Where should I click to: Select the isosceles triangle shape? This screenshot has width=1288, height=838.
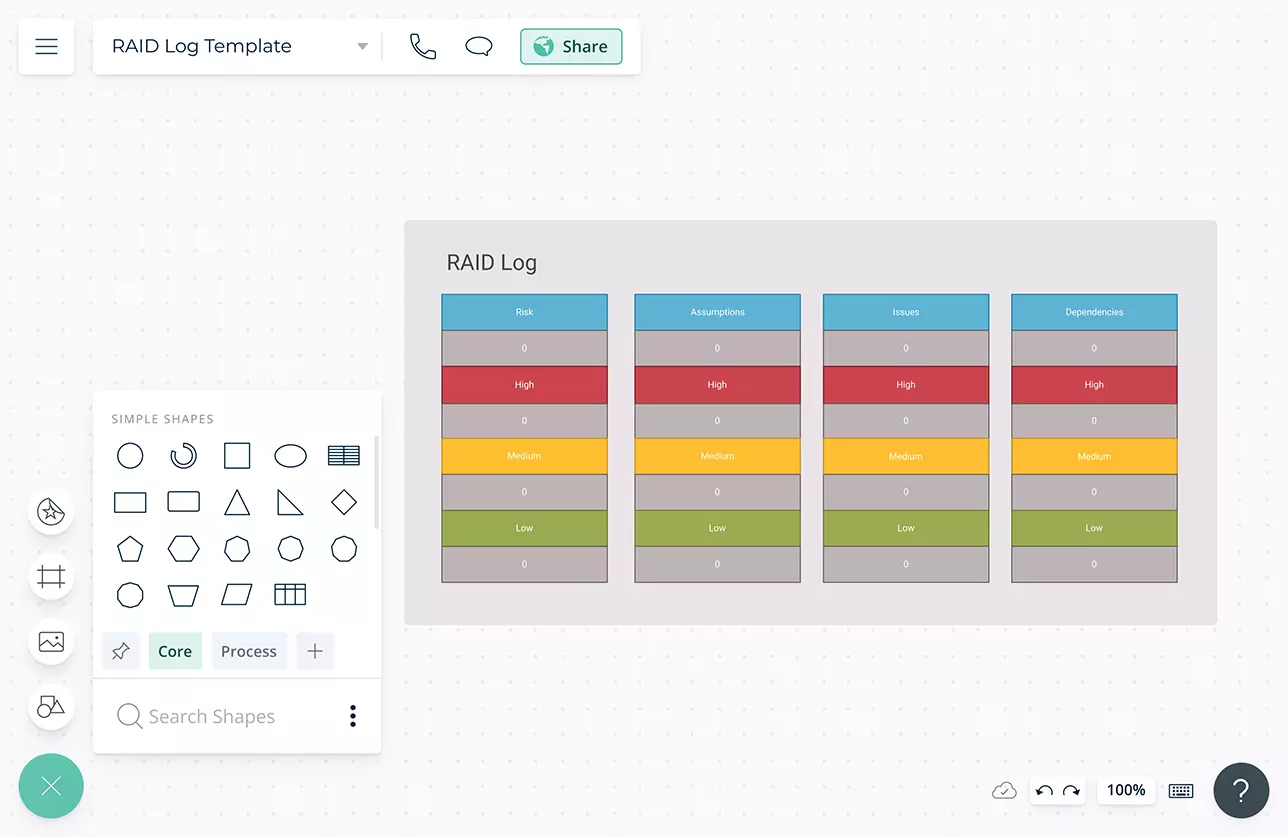tap(237, 502)
